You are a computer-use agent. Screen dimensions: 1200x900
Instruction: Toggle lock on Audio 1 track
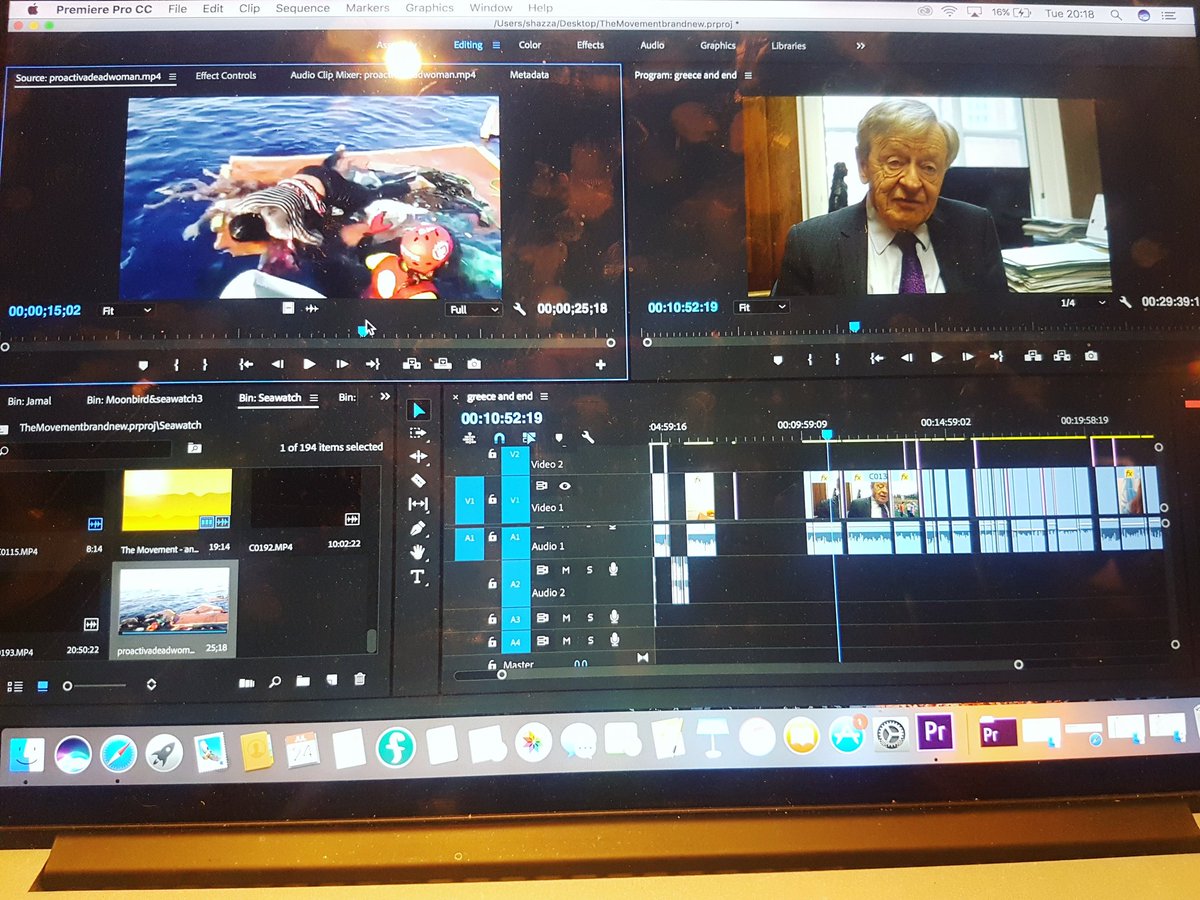(492, 537)
